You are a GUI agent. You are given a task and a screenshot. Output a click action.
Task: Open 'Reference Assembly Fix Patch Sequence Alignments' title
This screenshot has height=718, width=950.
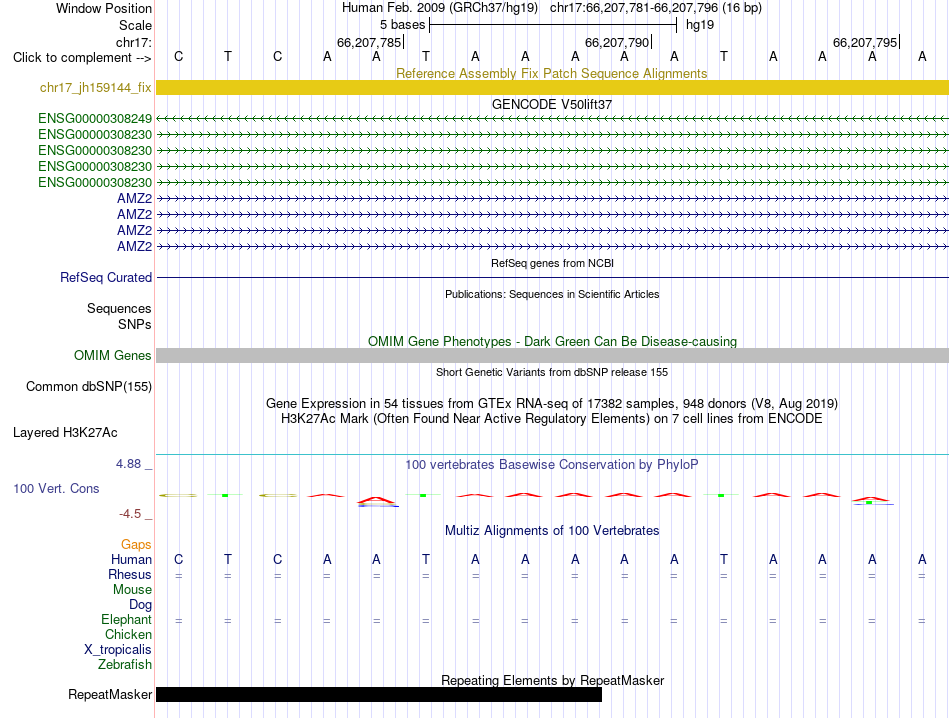[551, 73]
